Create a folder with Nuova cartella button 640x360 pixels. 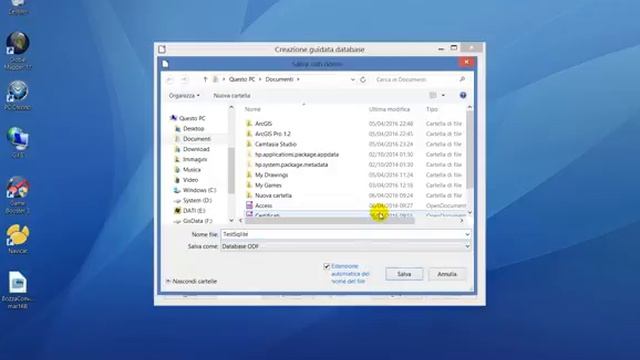(x=232, y=96)
